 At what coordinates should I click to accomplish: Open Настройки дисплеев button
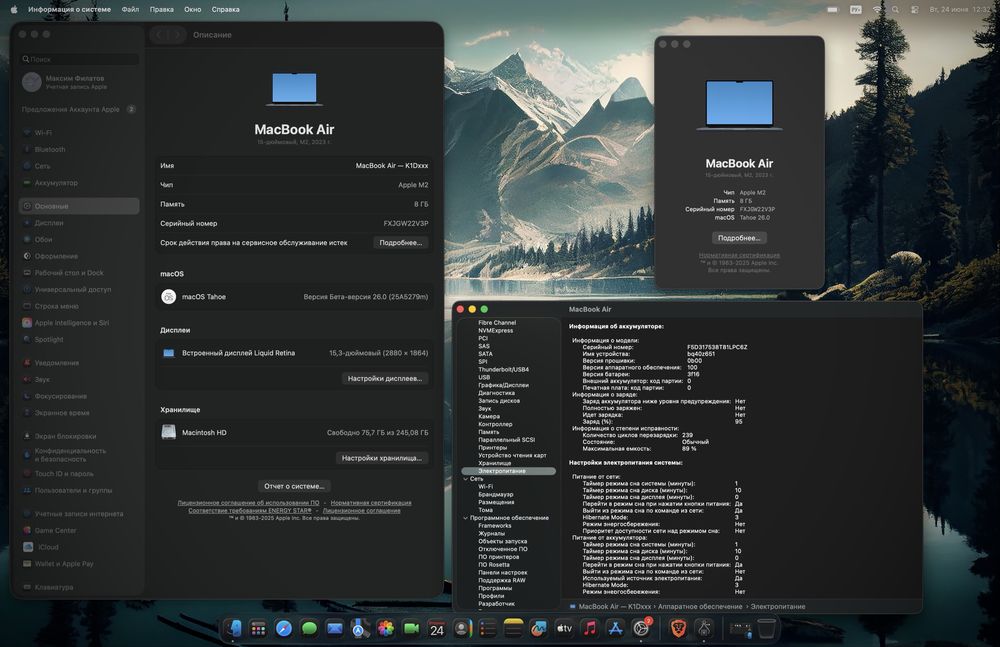[385, 378]
